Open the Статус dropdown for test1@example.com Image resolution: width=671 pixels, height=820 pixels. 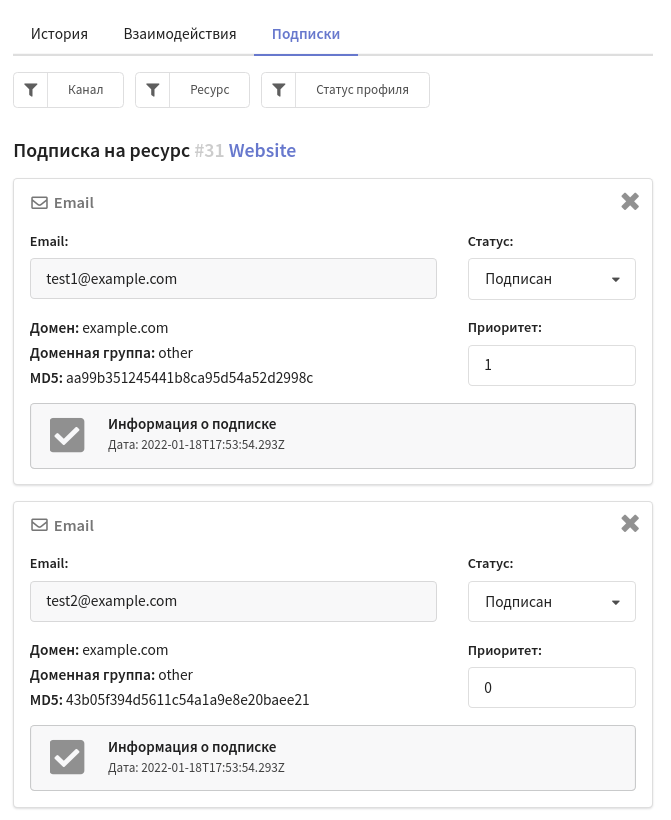point(552,279)
